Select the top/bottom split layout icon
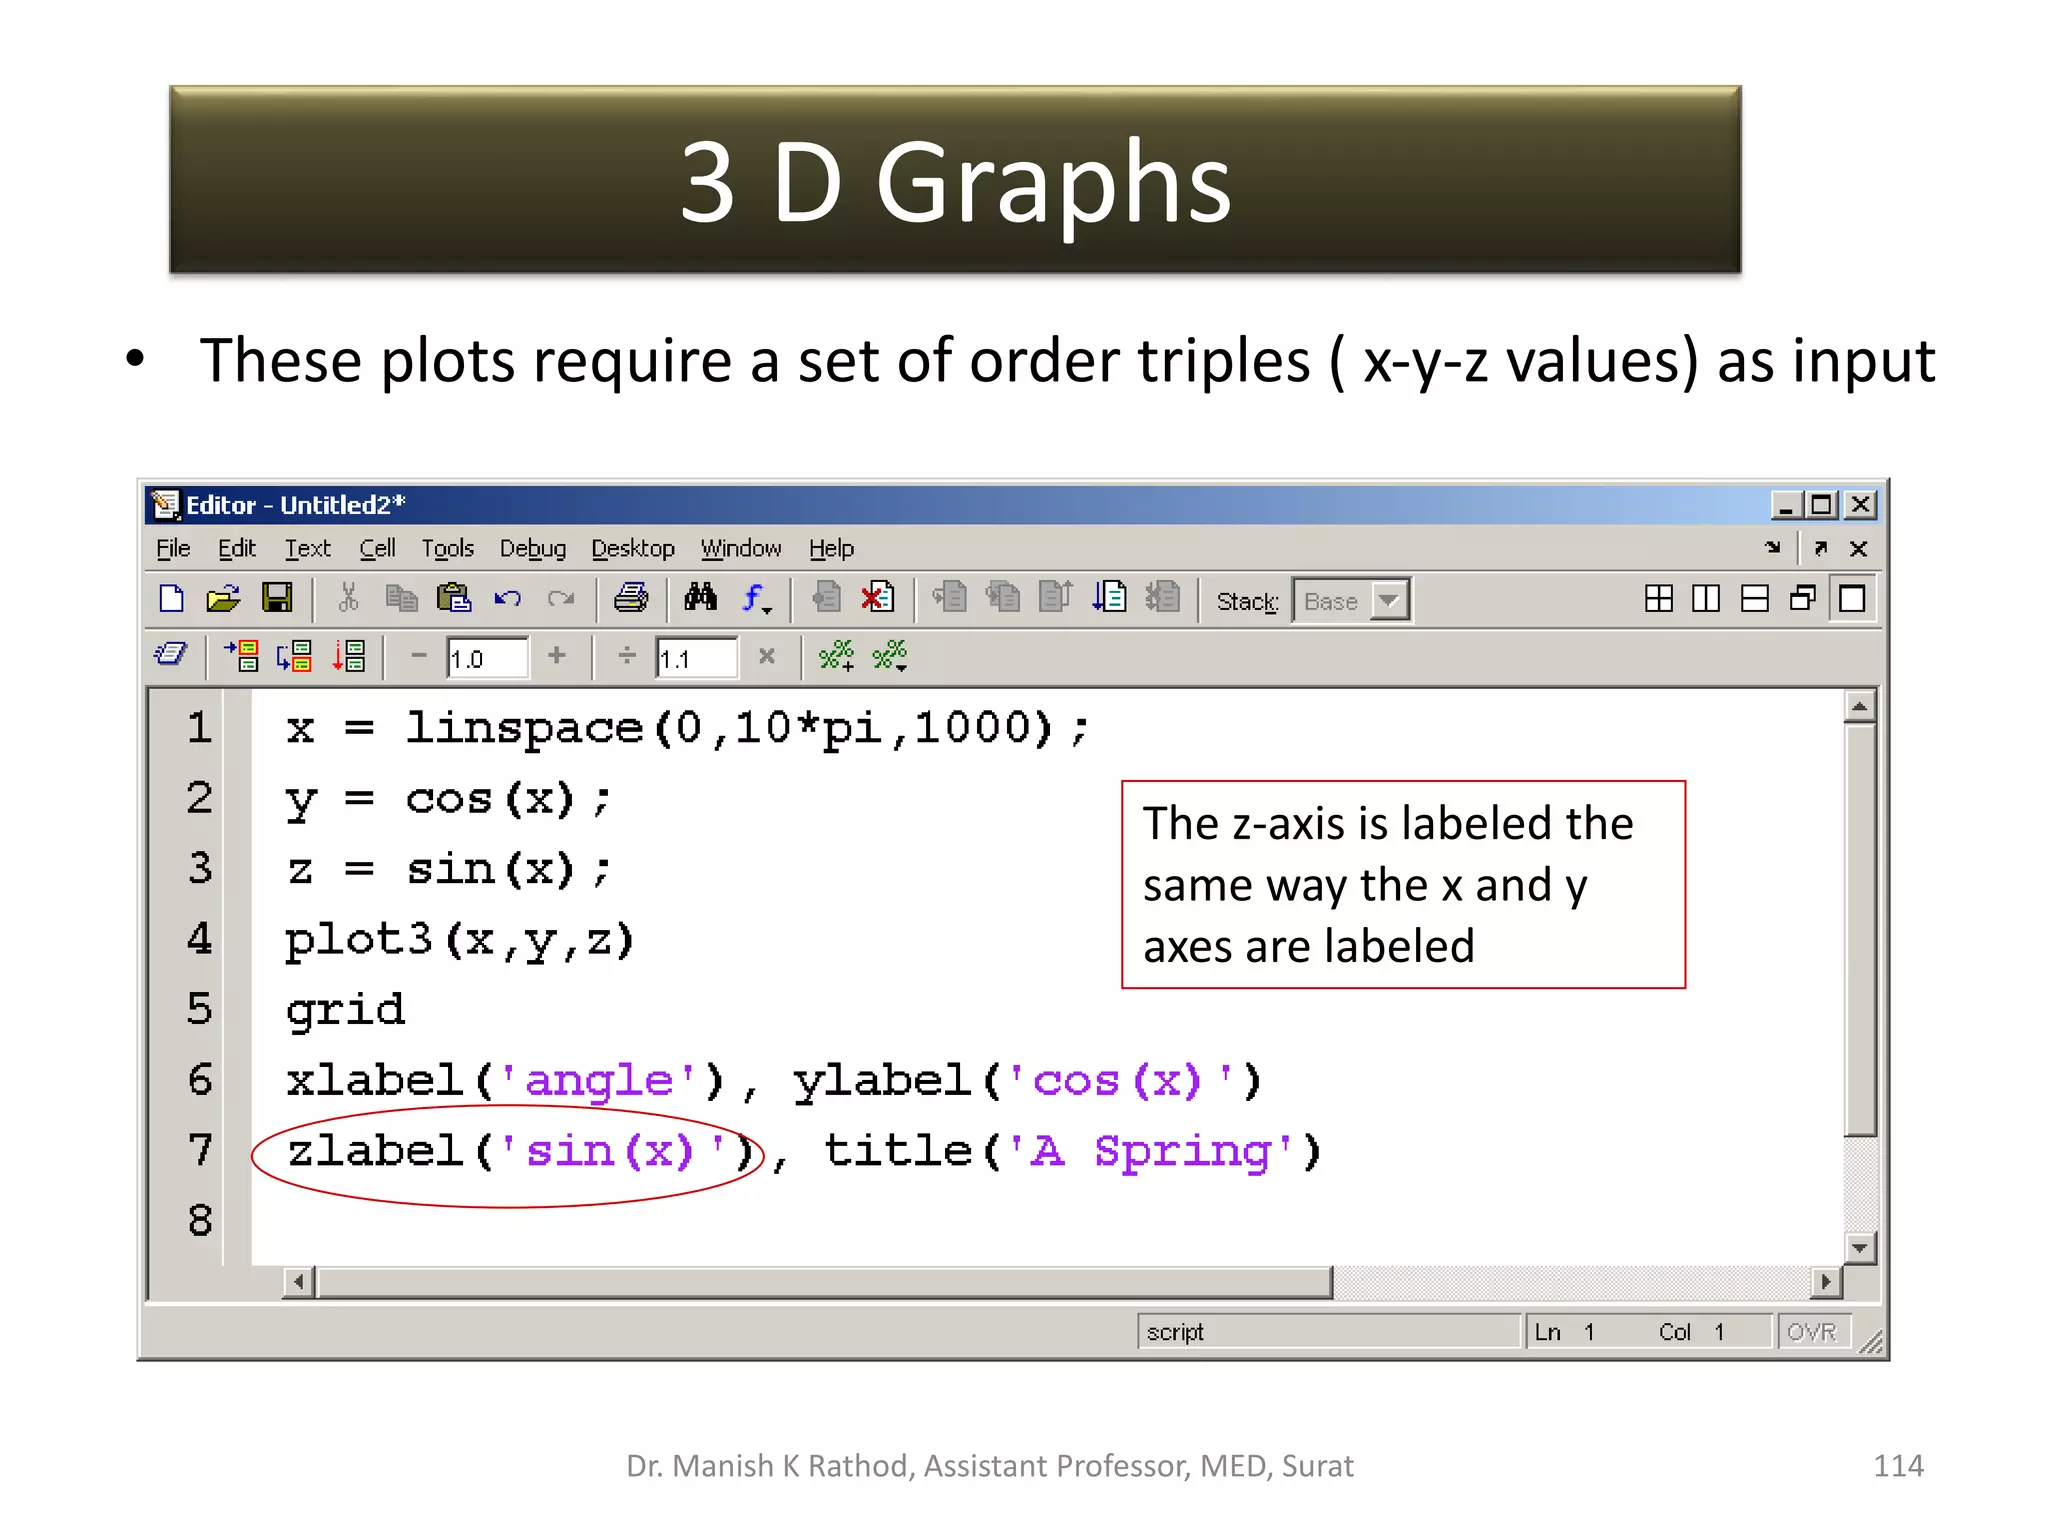The height and width of the screenshot is (1536, 2048). [1755, 598]
